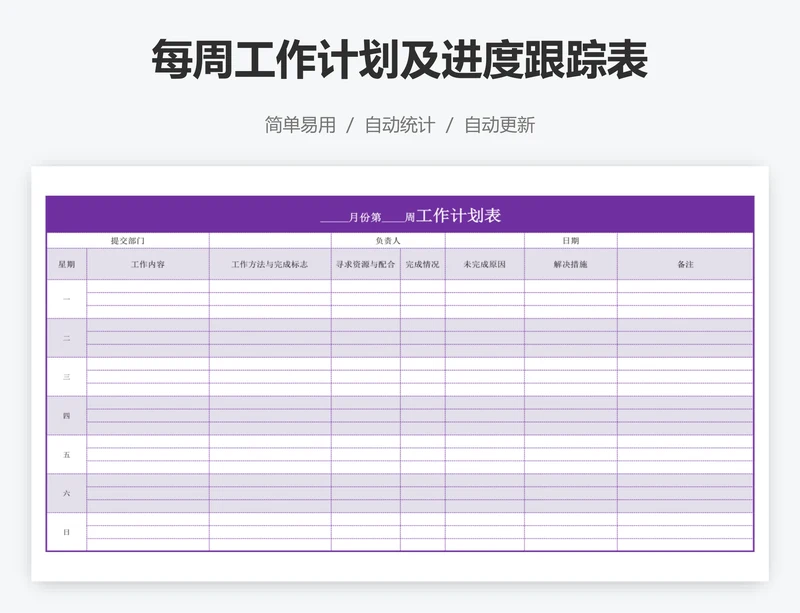Screen dimensions: 800x613
Task: Click the blank field after 负责人
Action: [485, 241]
